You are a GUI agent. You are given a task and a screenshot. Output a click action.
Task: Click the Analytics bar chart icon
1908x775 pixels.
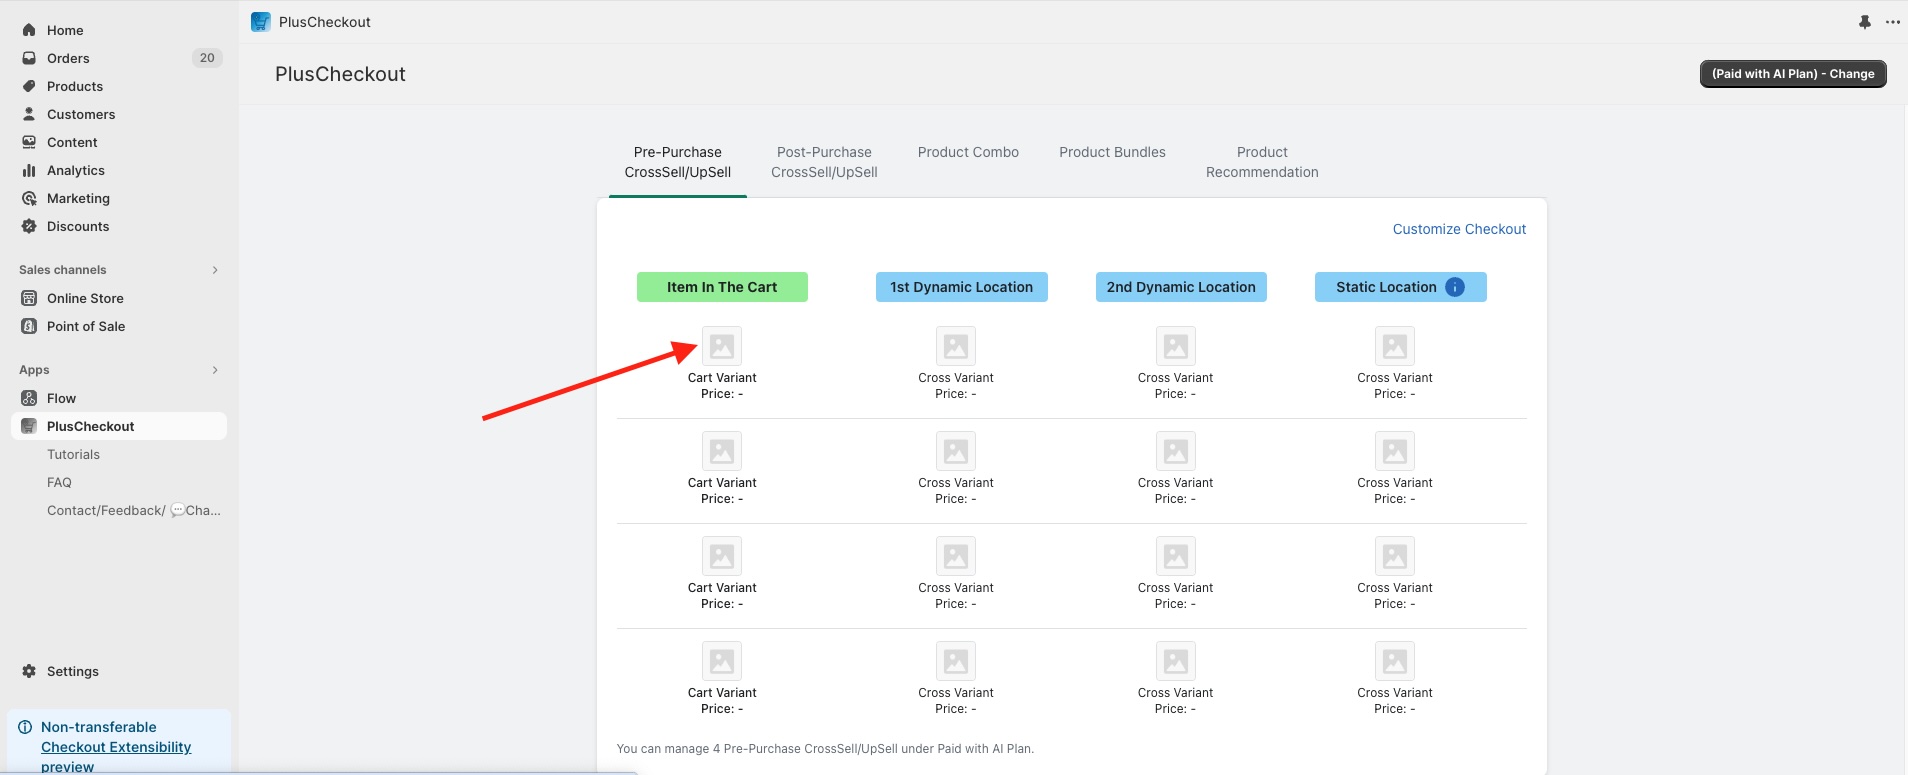[29, 170]
